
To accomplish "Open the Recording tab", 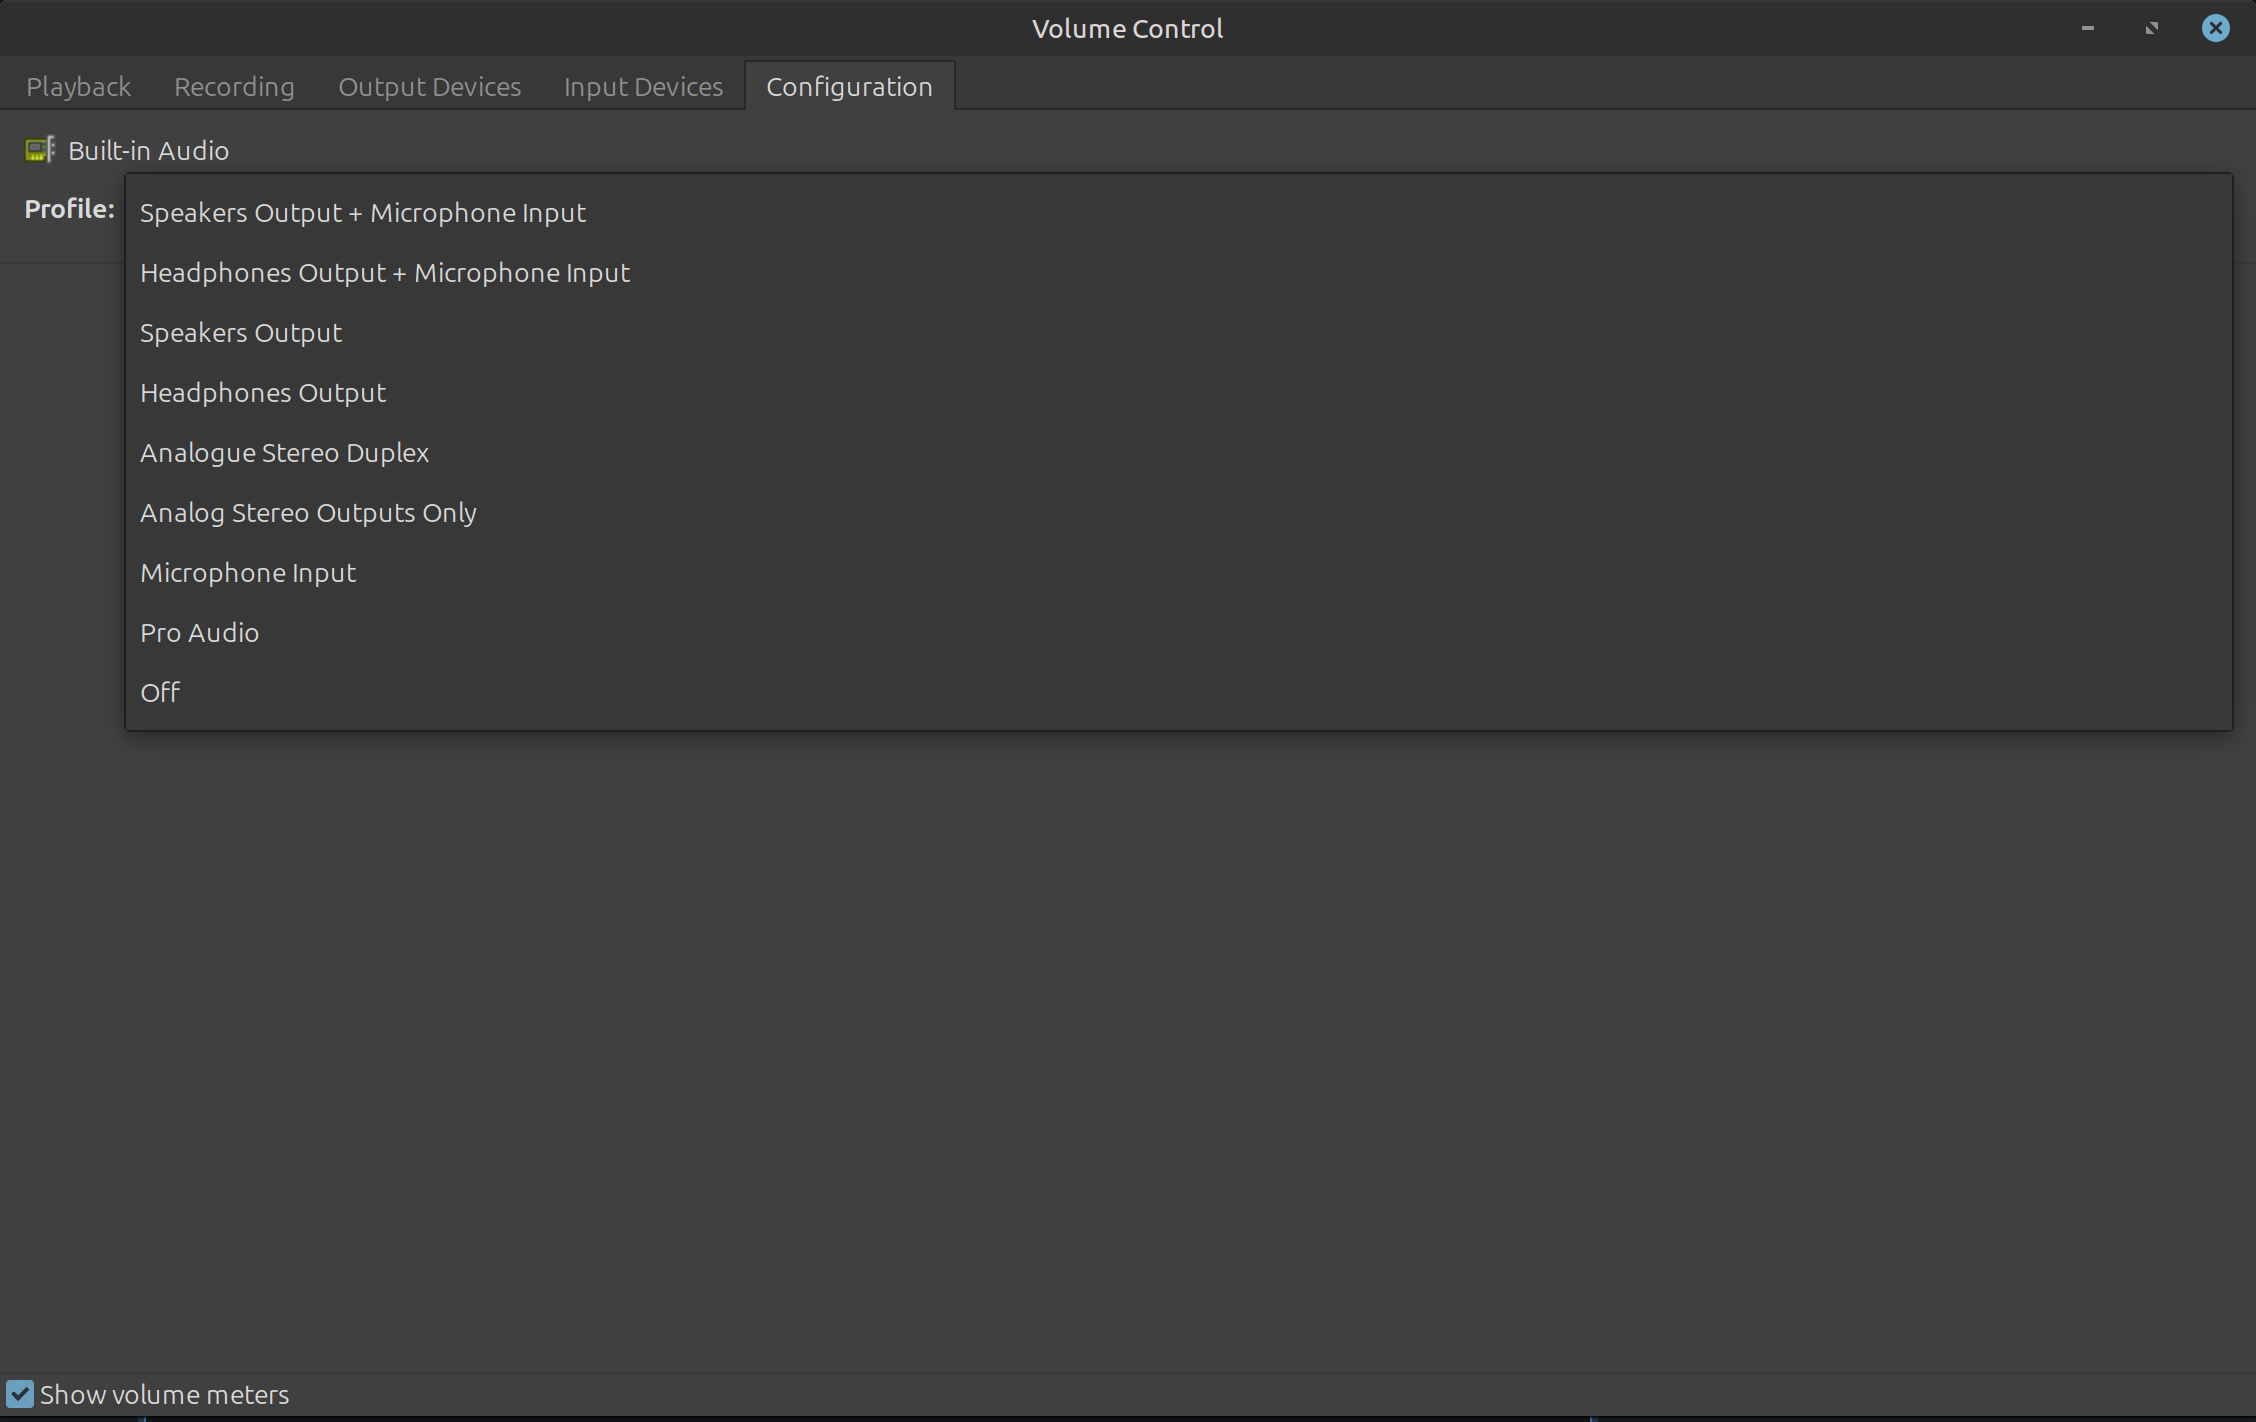I will pos(234,87).
